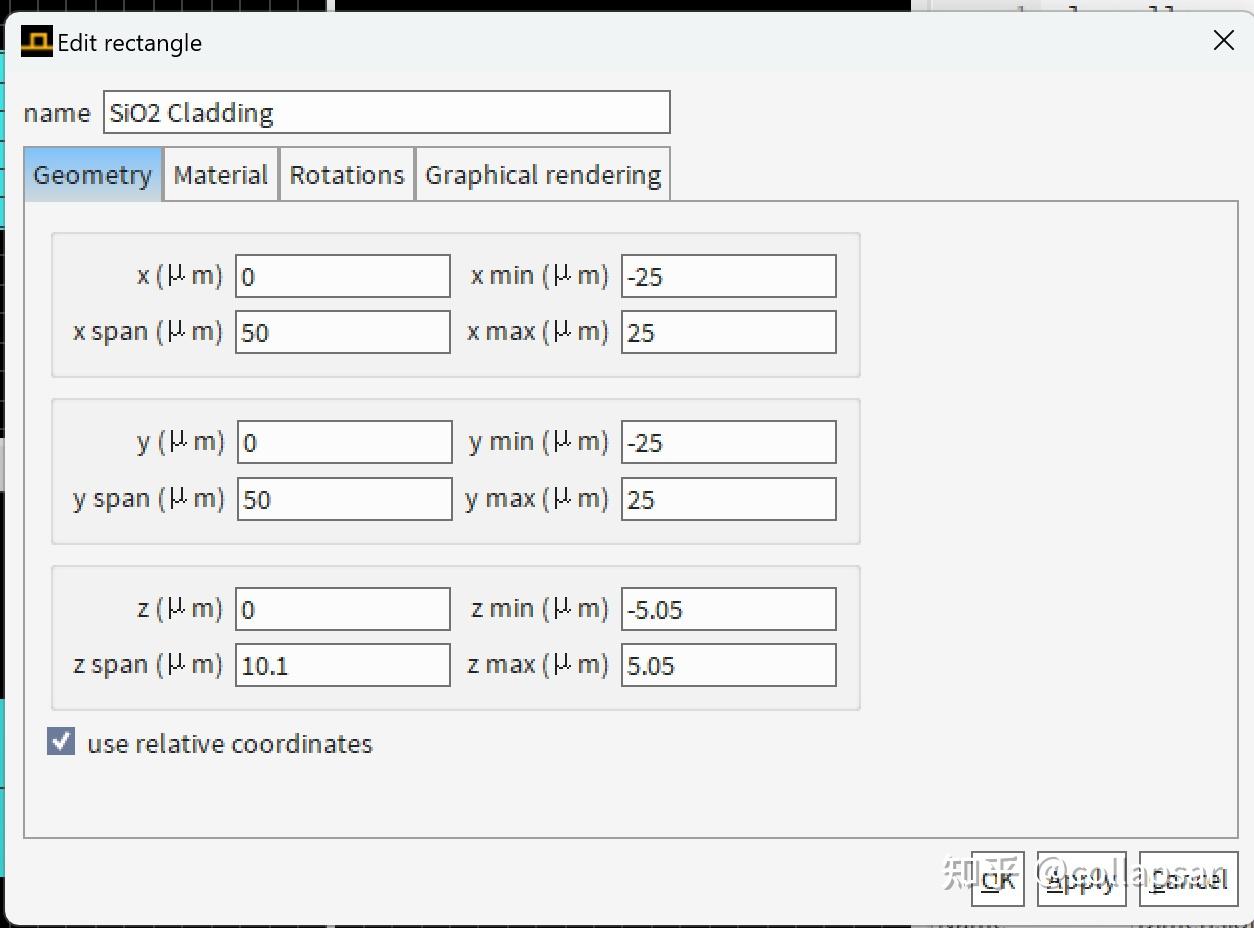Toggle the use relative coordinates checkbox
The height and width of the screenshot is (928, 1254).
coord(60,741)
